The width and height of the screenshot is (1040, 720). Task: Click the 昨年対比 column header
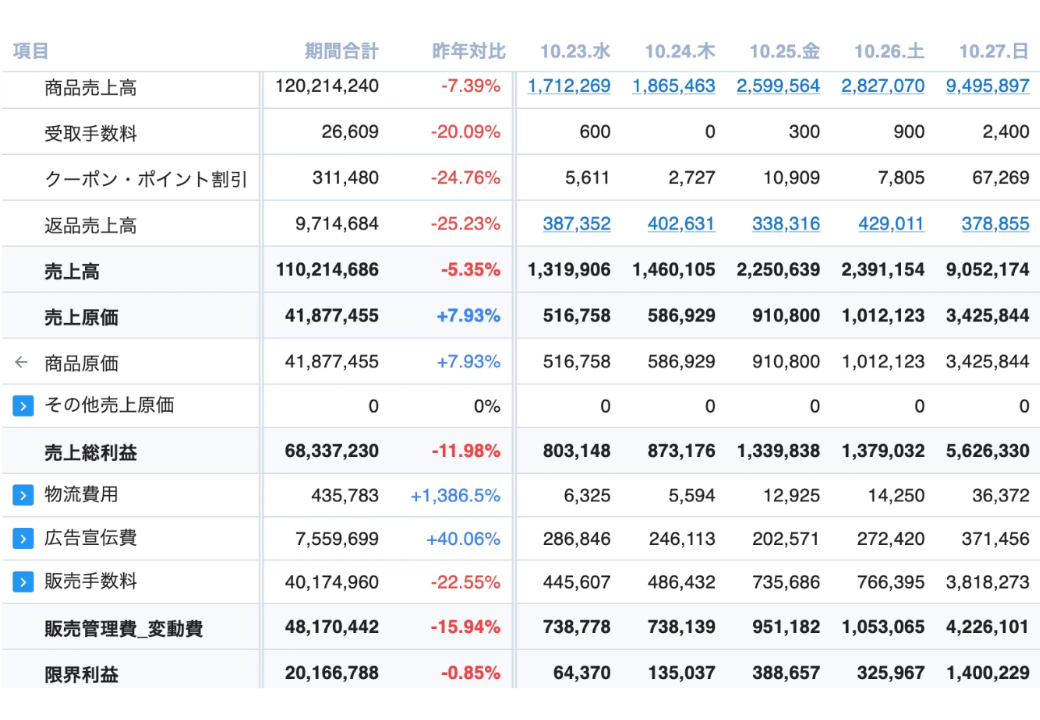(468, 51)
